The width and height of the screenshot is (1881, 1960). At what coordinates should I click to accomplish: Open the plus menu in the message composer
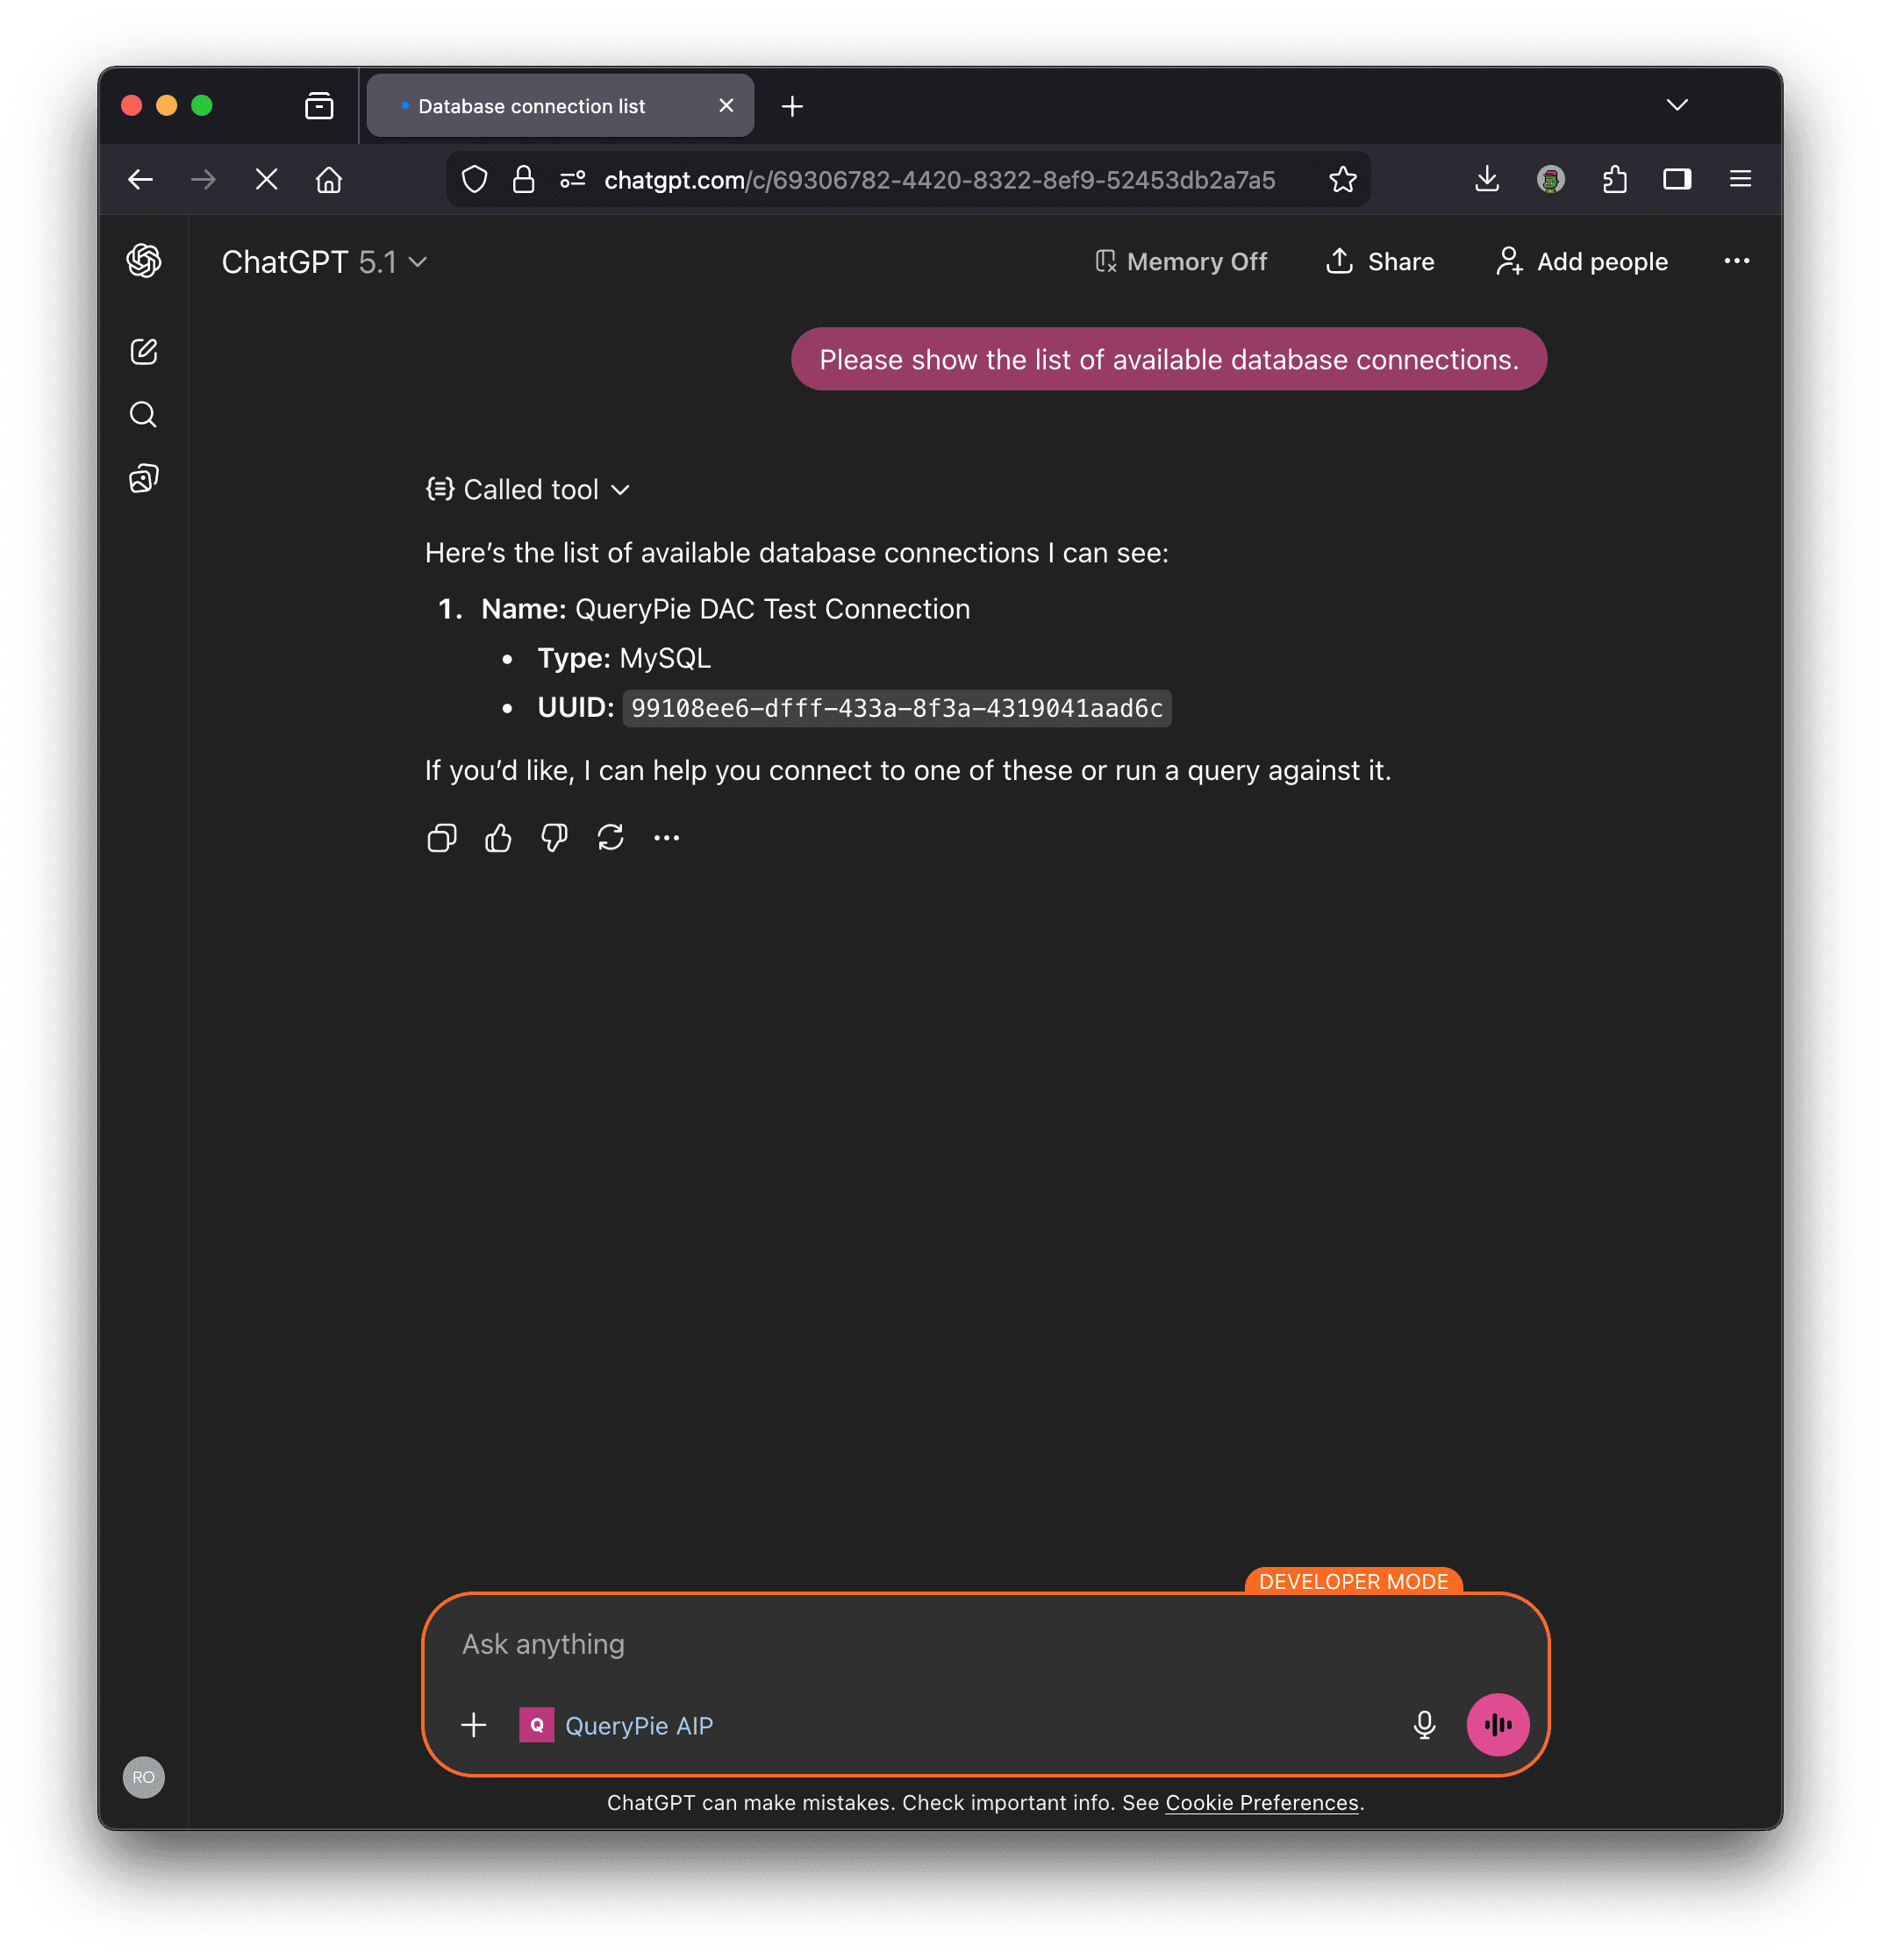pos(473,1724)
